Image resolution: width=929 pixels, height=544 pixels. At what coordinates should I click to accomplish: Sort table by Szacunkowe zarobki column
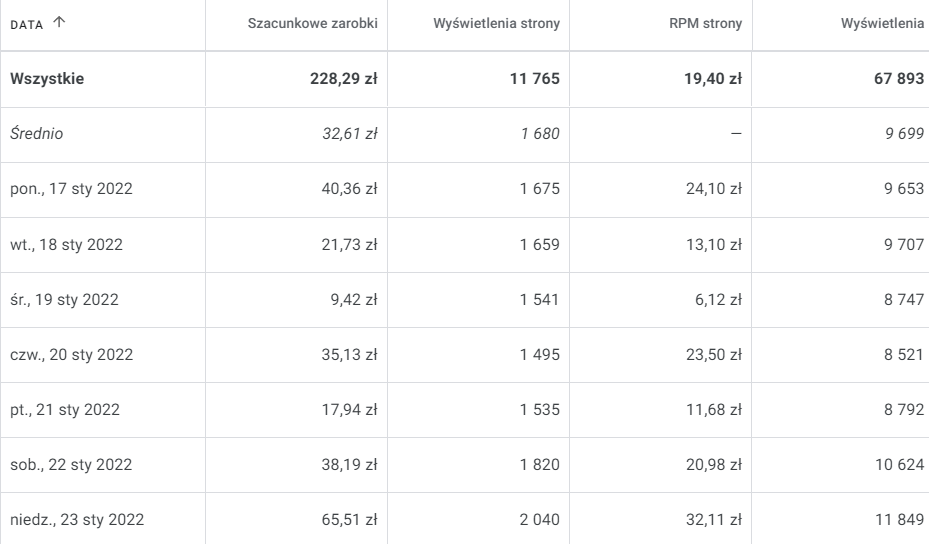[312, 24]
